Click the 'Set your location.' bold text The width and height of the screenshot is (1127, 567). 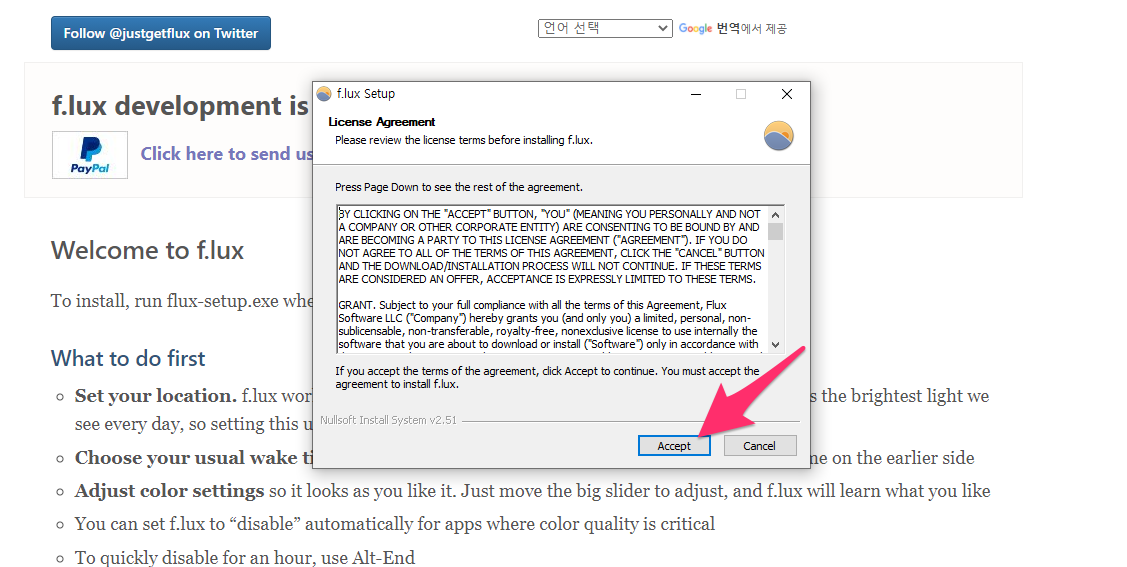tap(156, 396)
